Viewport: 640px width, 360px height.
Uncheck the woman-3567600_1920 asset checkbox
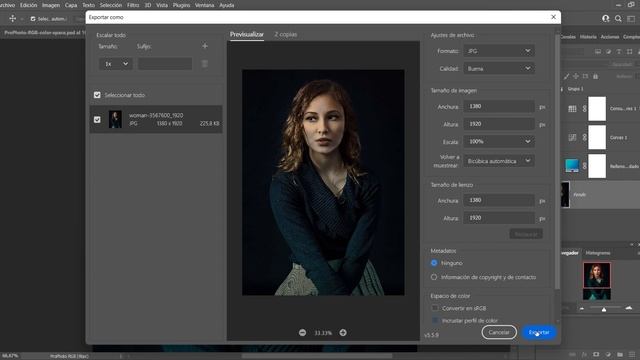[x=97, y=120]
